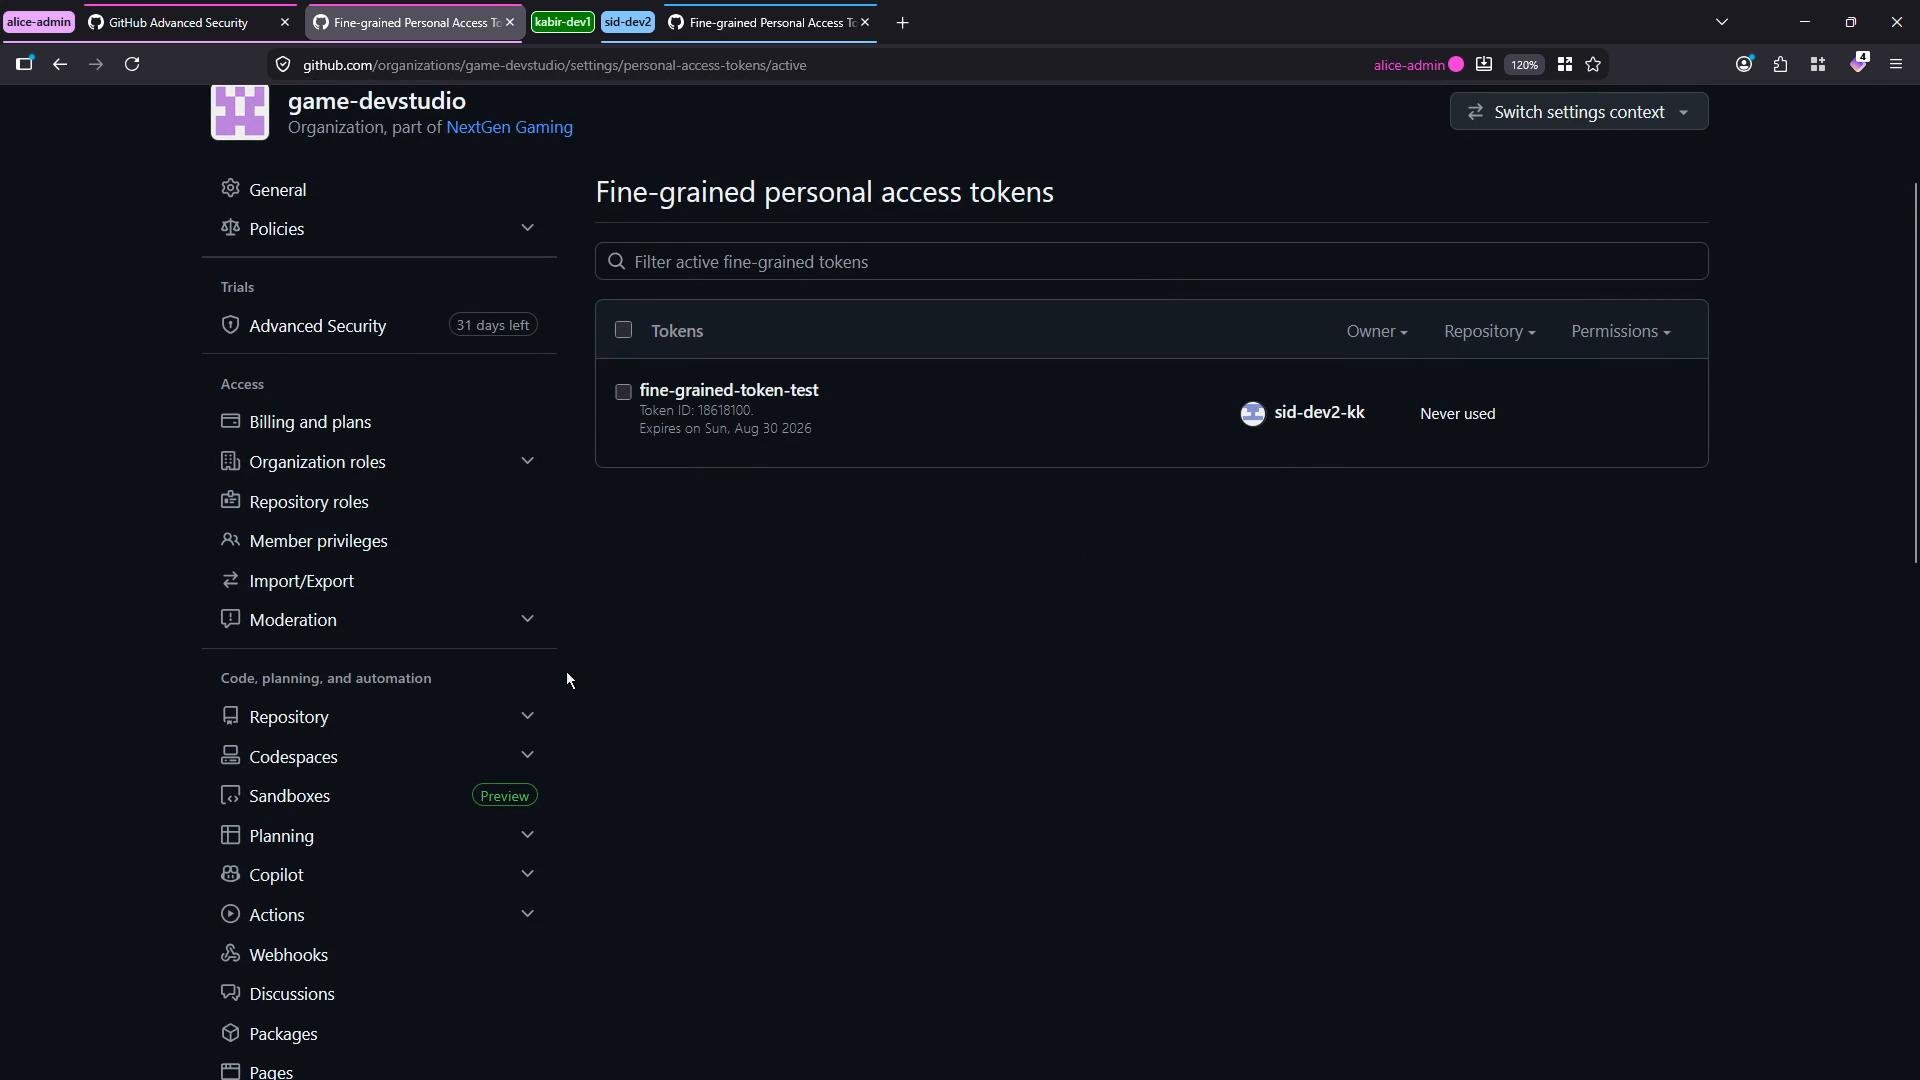Click the Actions settings item
Image resolution: width=1920 pixels, height=1080 pixels.
pyautogui.click(x=379, y=914)
